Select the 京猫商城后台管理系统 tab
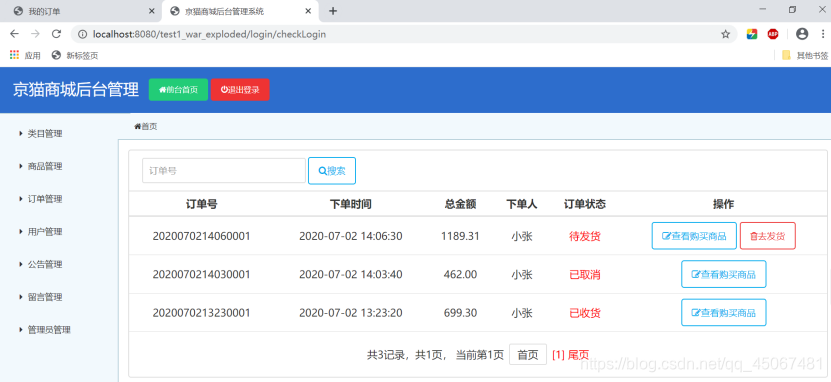831x382 pixels. pos(241,11)
